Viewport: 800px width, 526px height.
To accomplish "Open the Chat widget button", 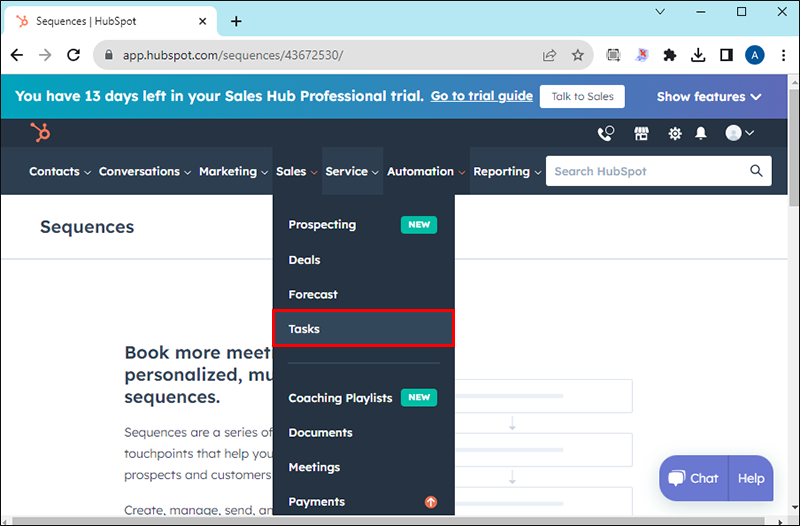I will click(694, 478).
